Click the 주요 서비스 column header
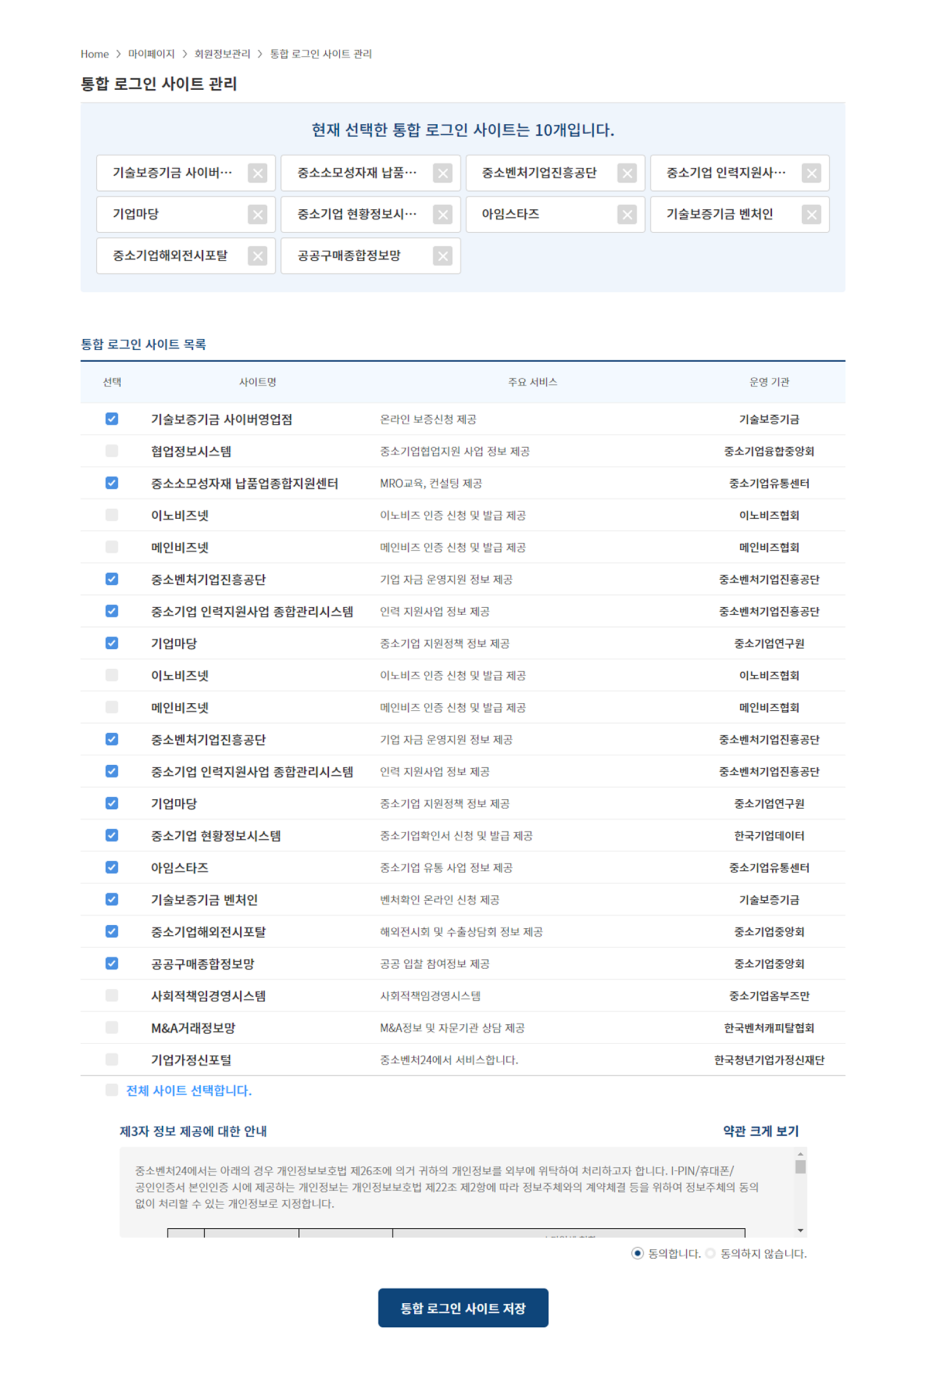This screenshot has width=929, height=1385. coord(532,382)
